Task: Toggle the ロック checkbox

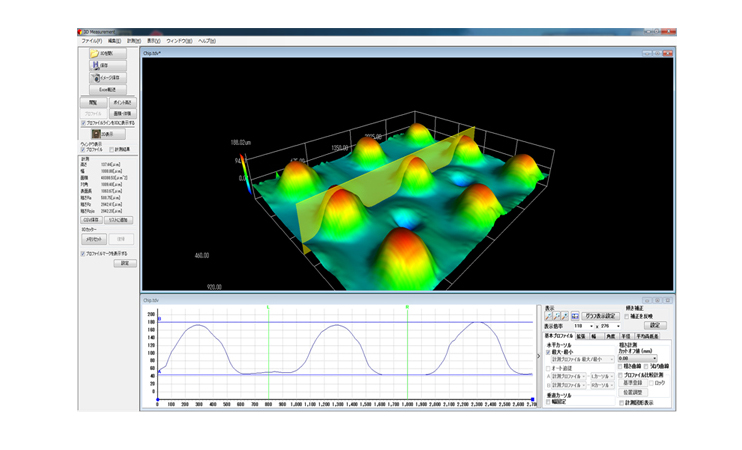Action: 651,383
